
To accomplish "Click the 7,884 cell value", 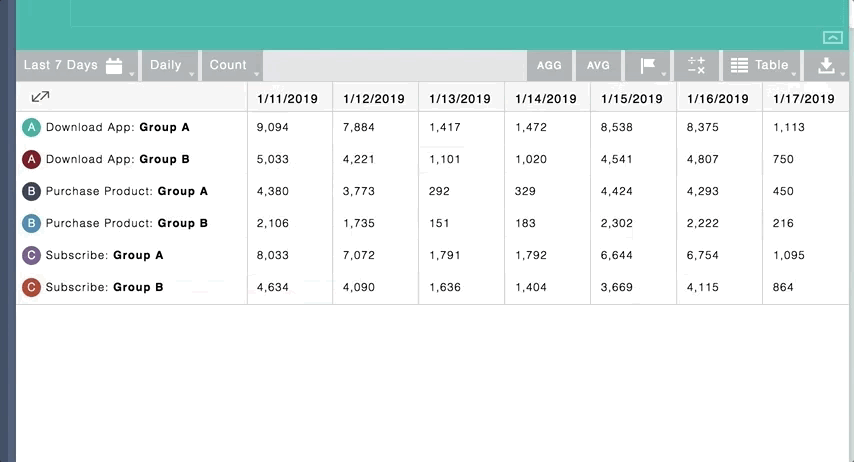I will tap(359, 127).
